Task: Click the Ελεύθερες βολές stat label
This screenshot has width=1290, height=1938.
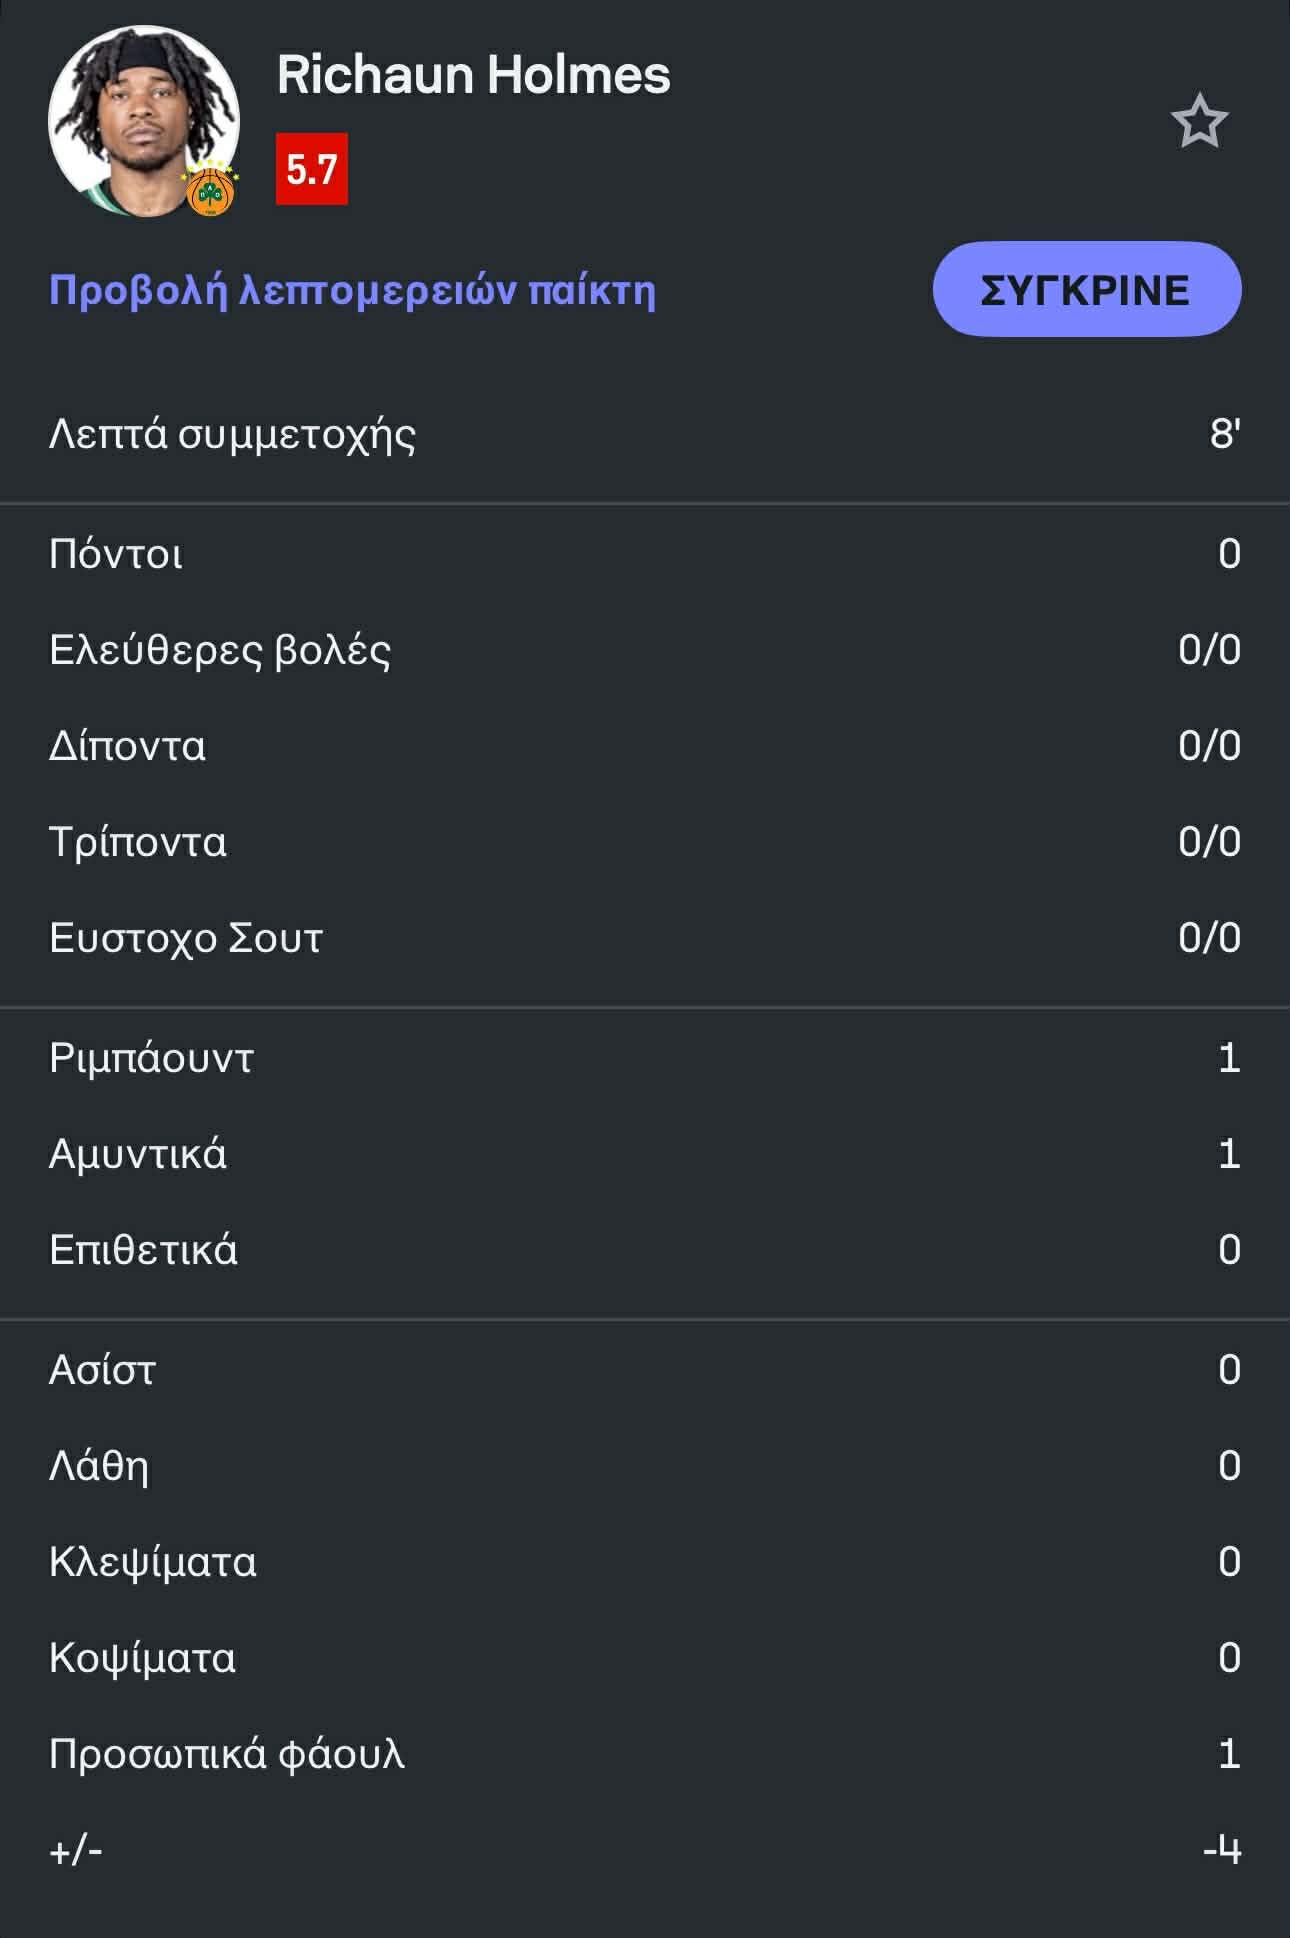Action: 220,650
